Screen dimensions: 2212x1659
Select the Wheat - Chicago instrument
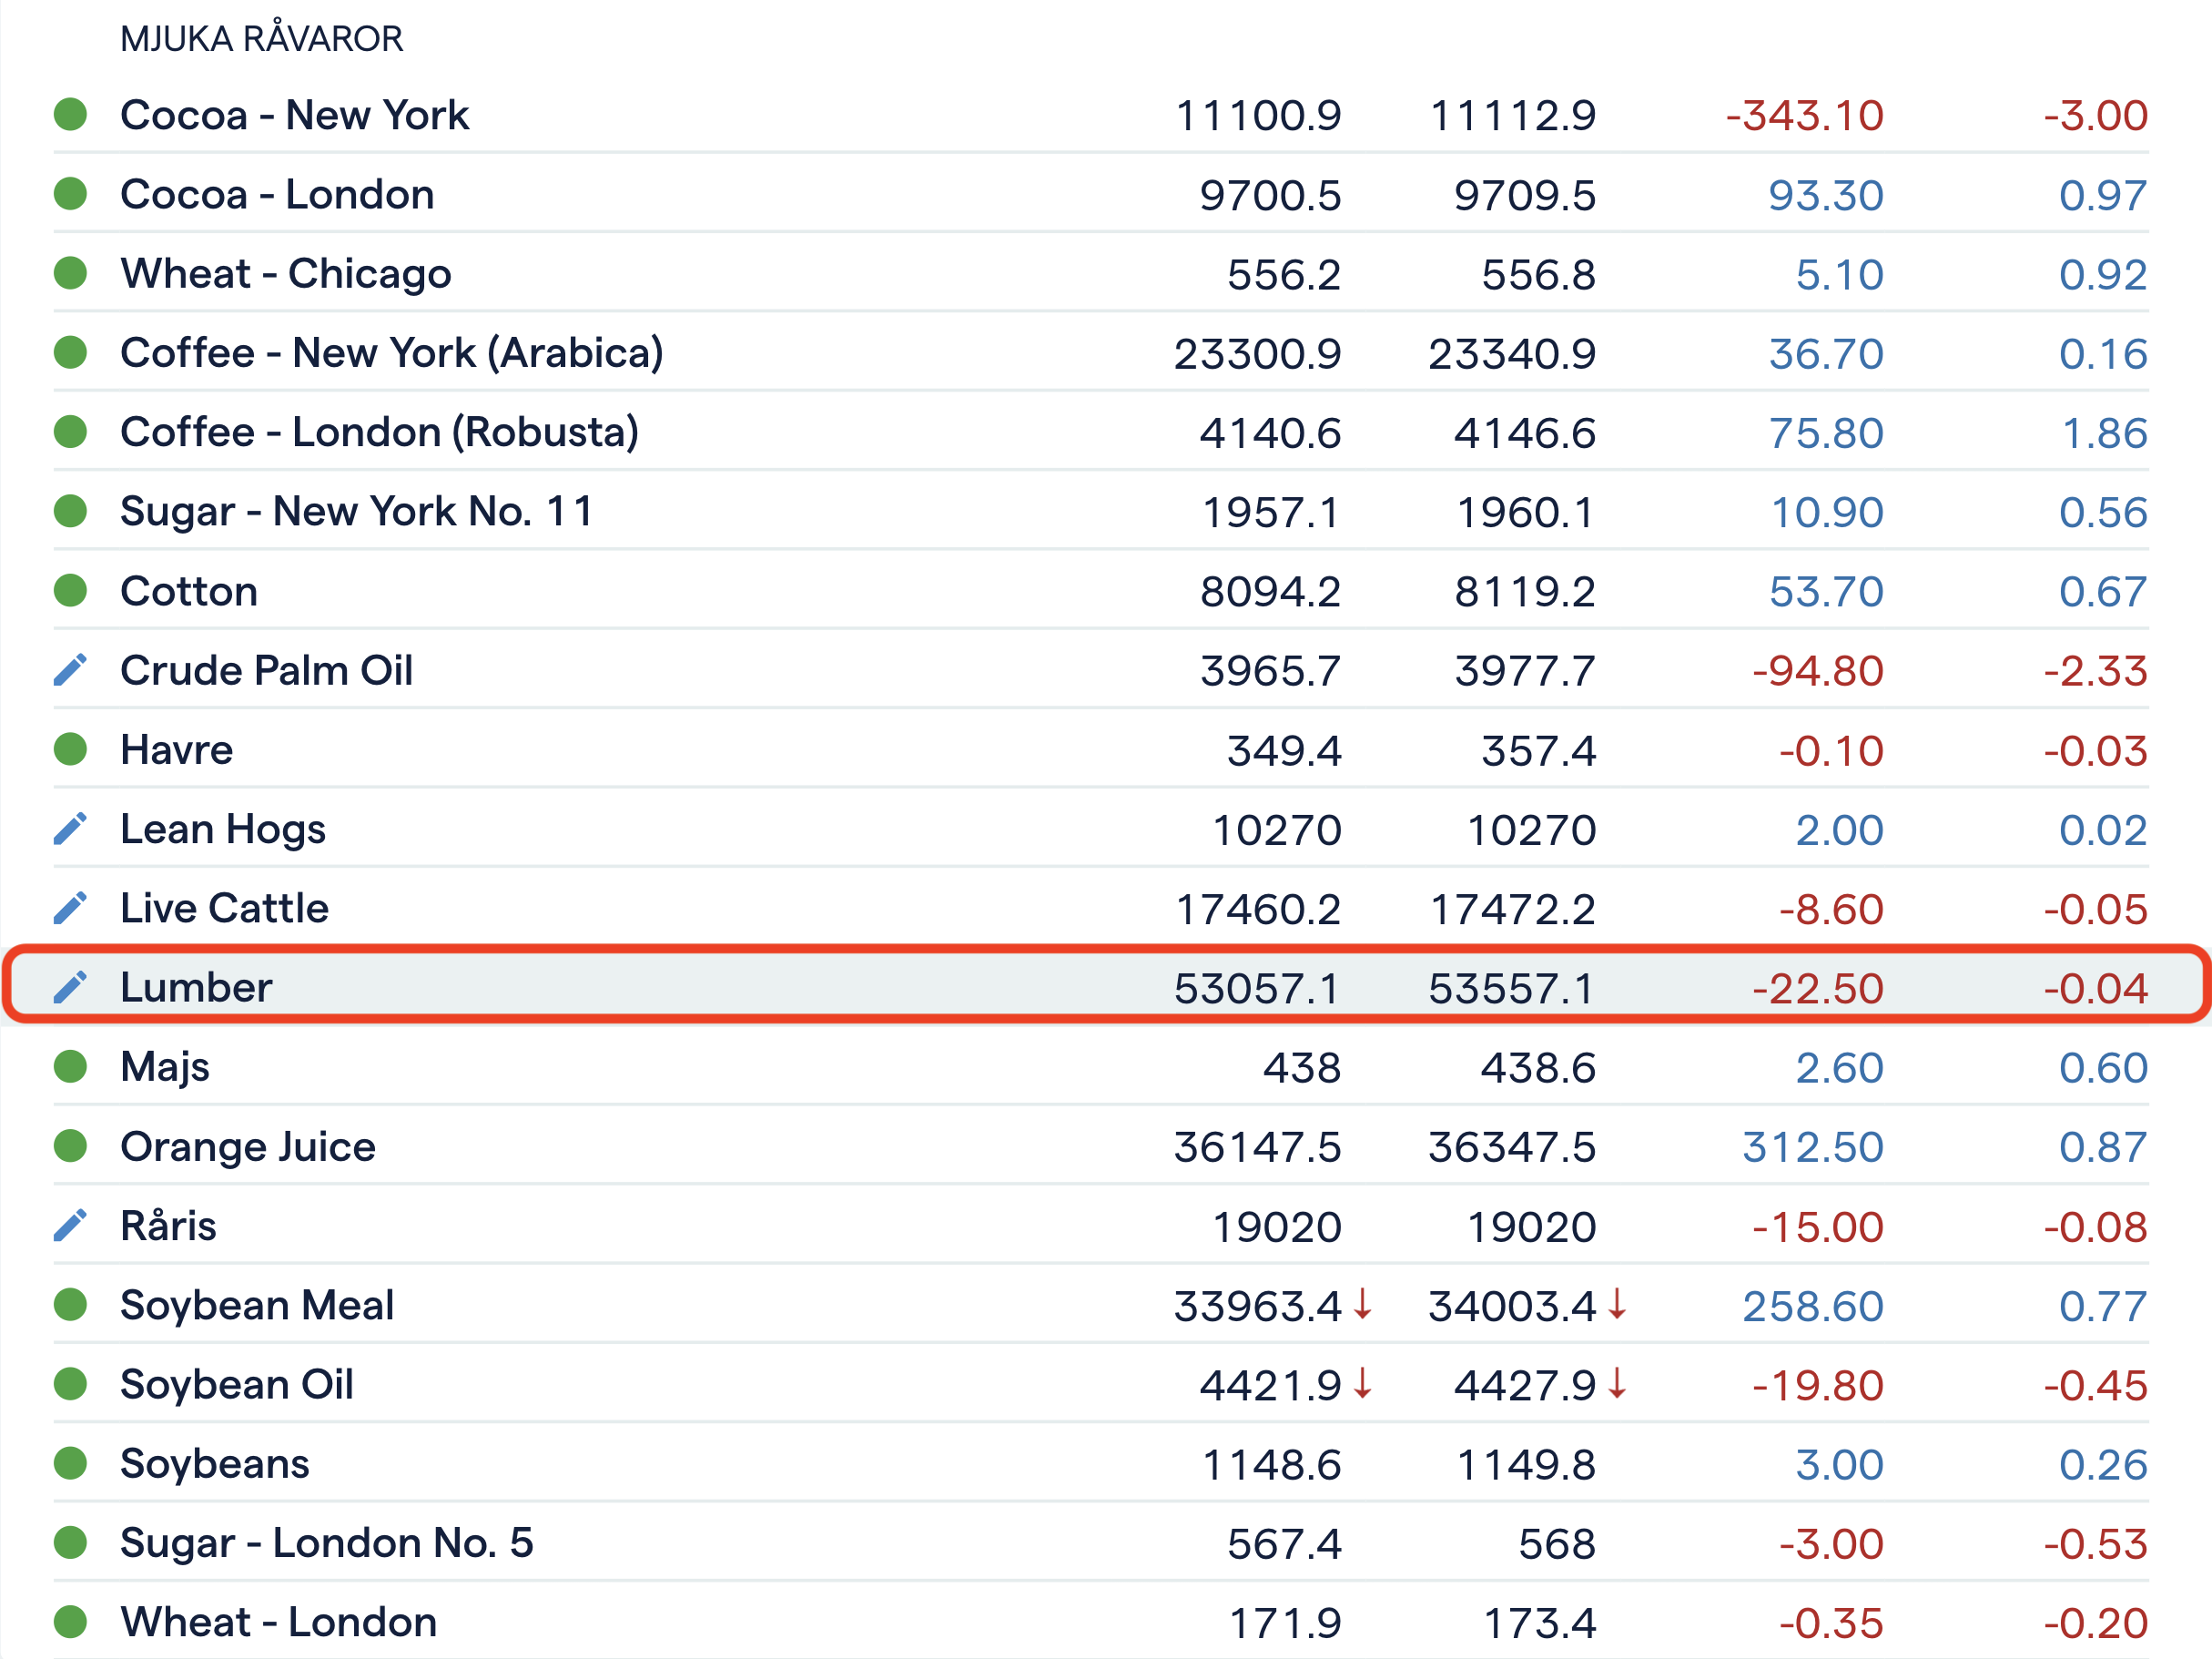[285, 274]
